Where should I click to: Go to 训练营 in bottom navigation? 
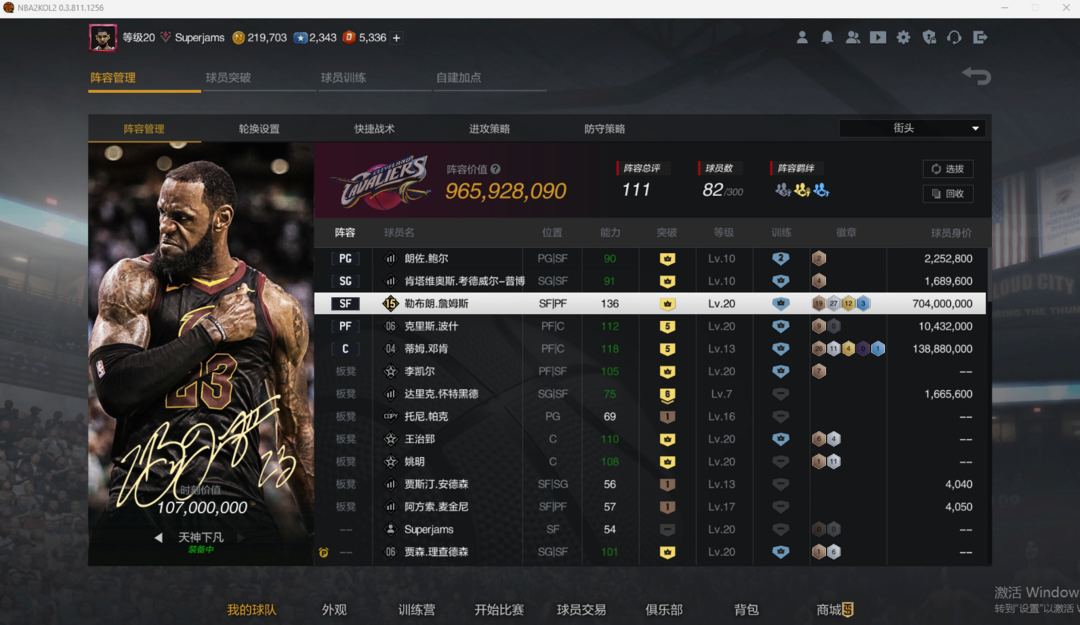pyautogui.click(x=417, y=610)
